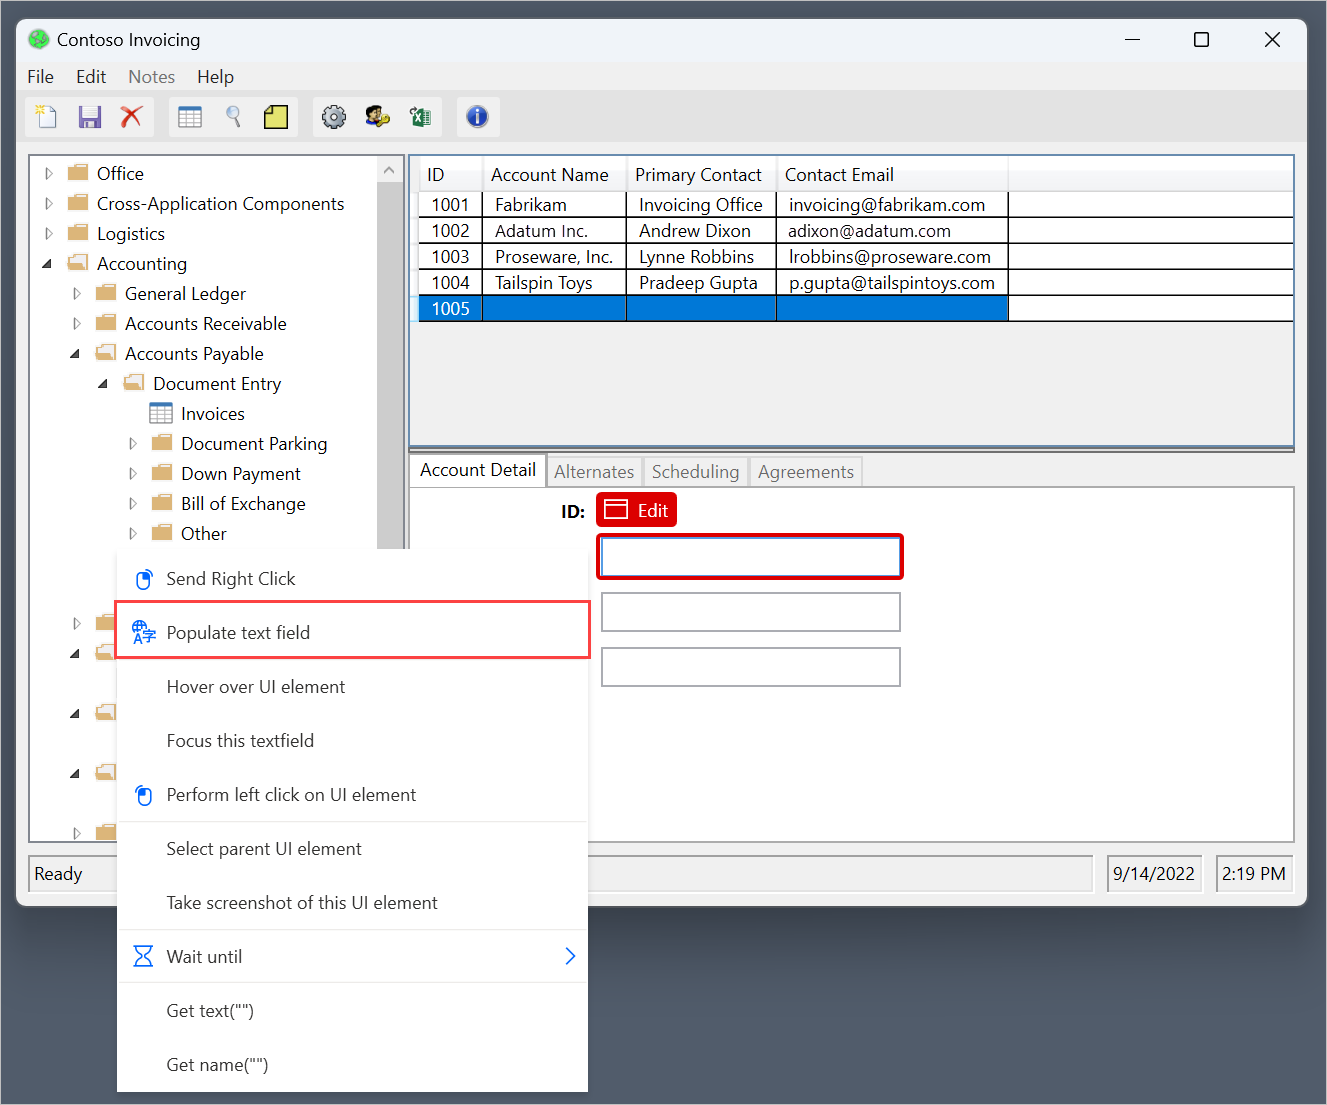Open the sticky note icon on the toolbar
This screenshot has width=1327, height=1105.
[x=276, y=116]
